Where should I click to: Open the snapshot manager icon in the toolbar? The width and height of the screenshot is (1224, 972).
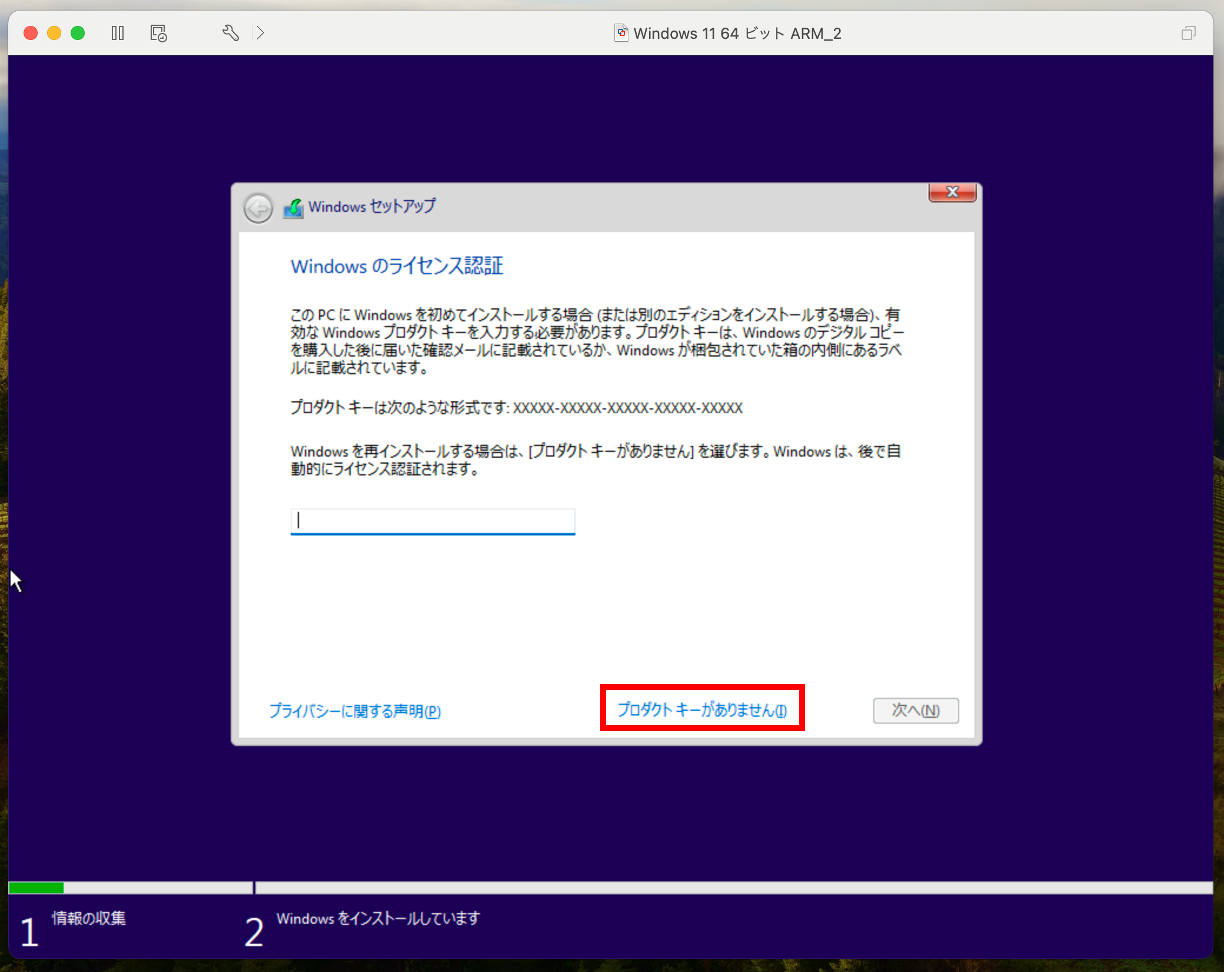point(158,33)
